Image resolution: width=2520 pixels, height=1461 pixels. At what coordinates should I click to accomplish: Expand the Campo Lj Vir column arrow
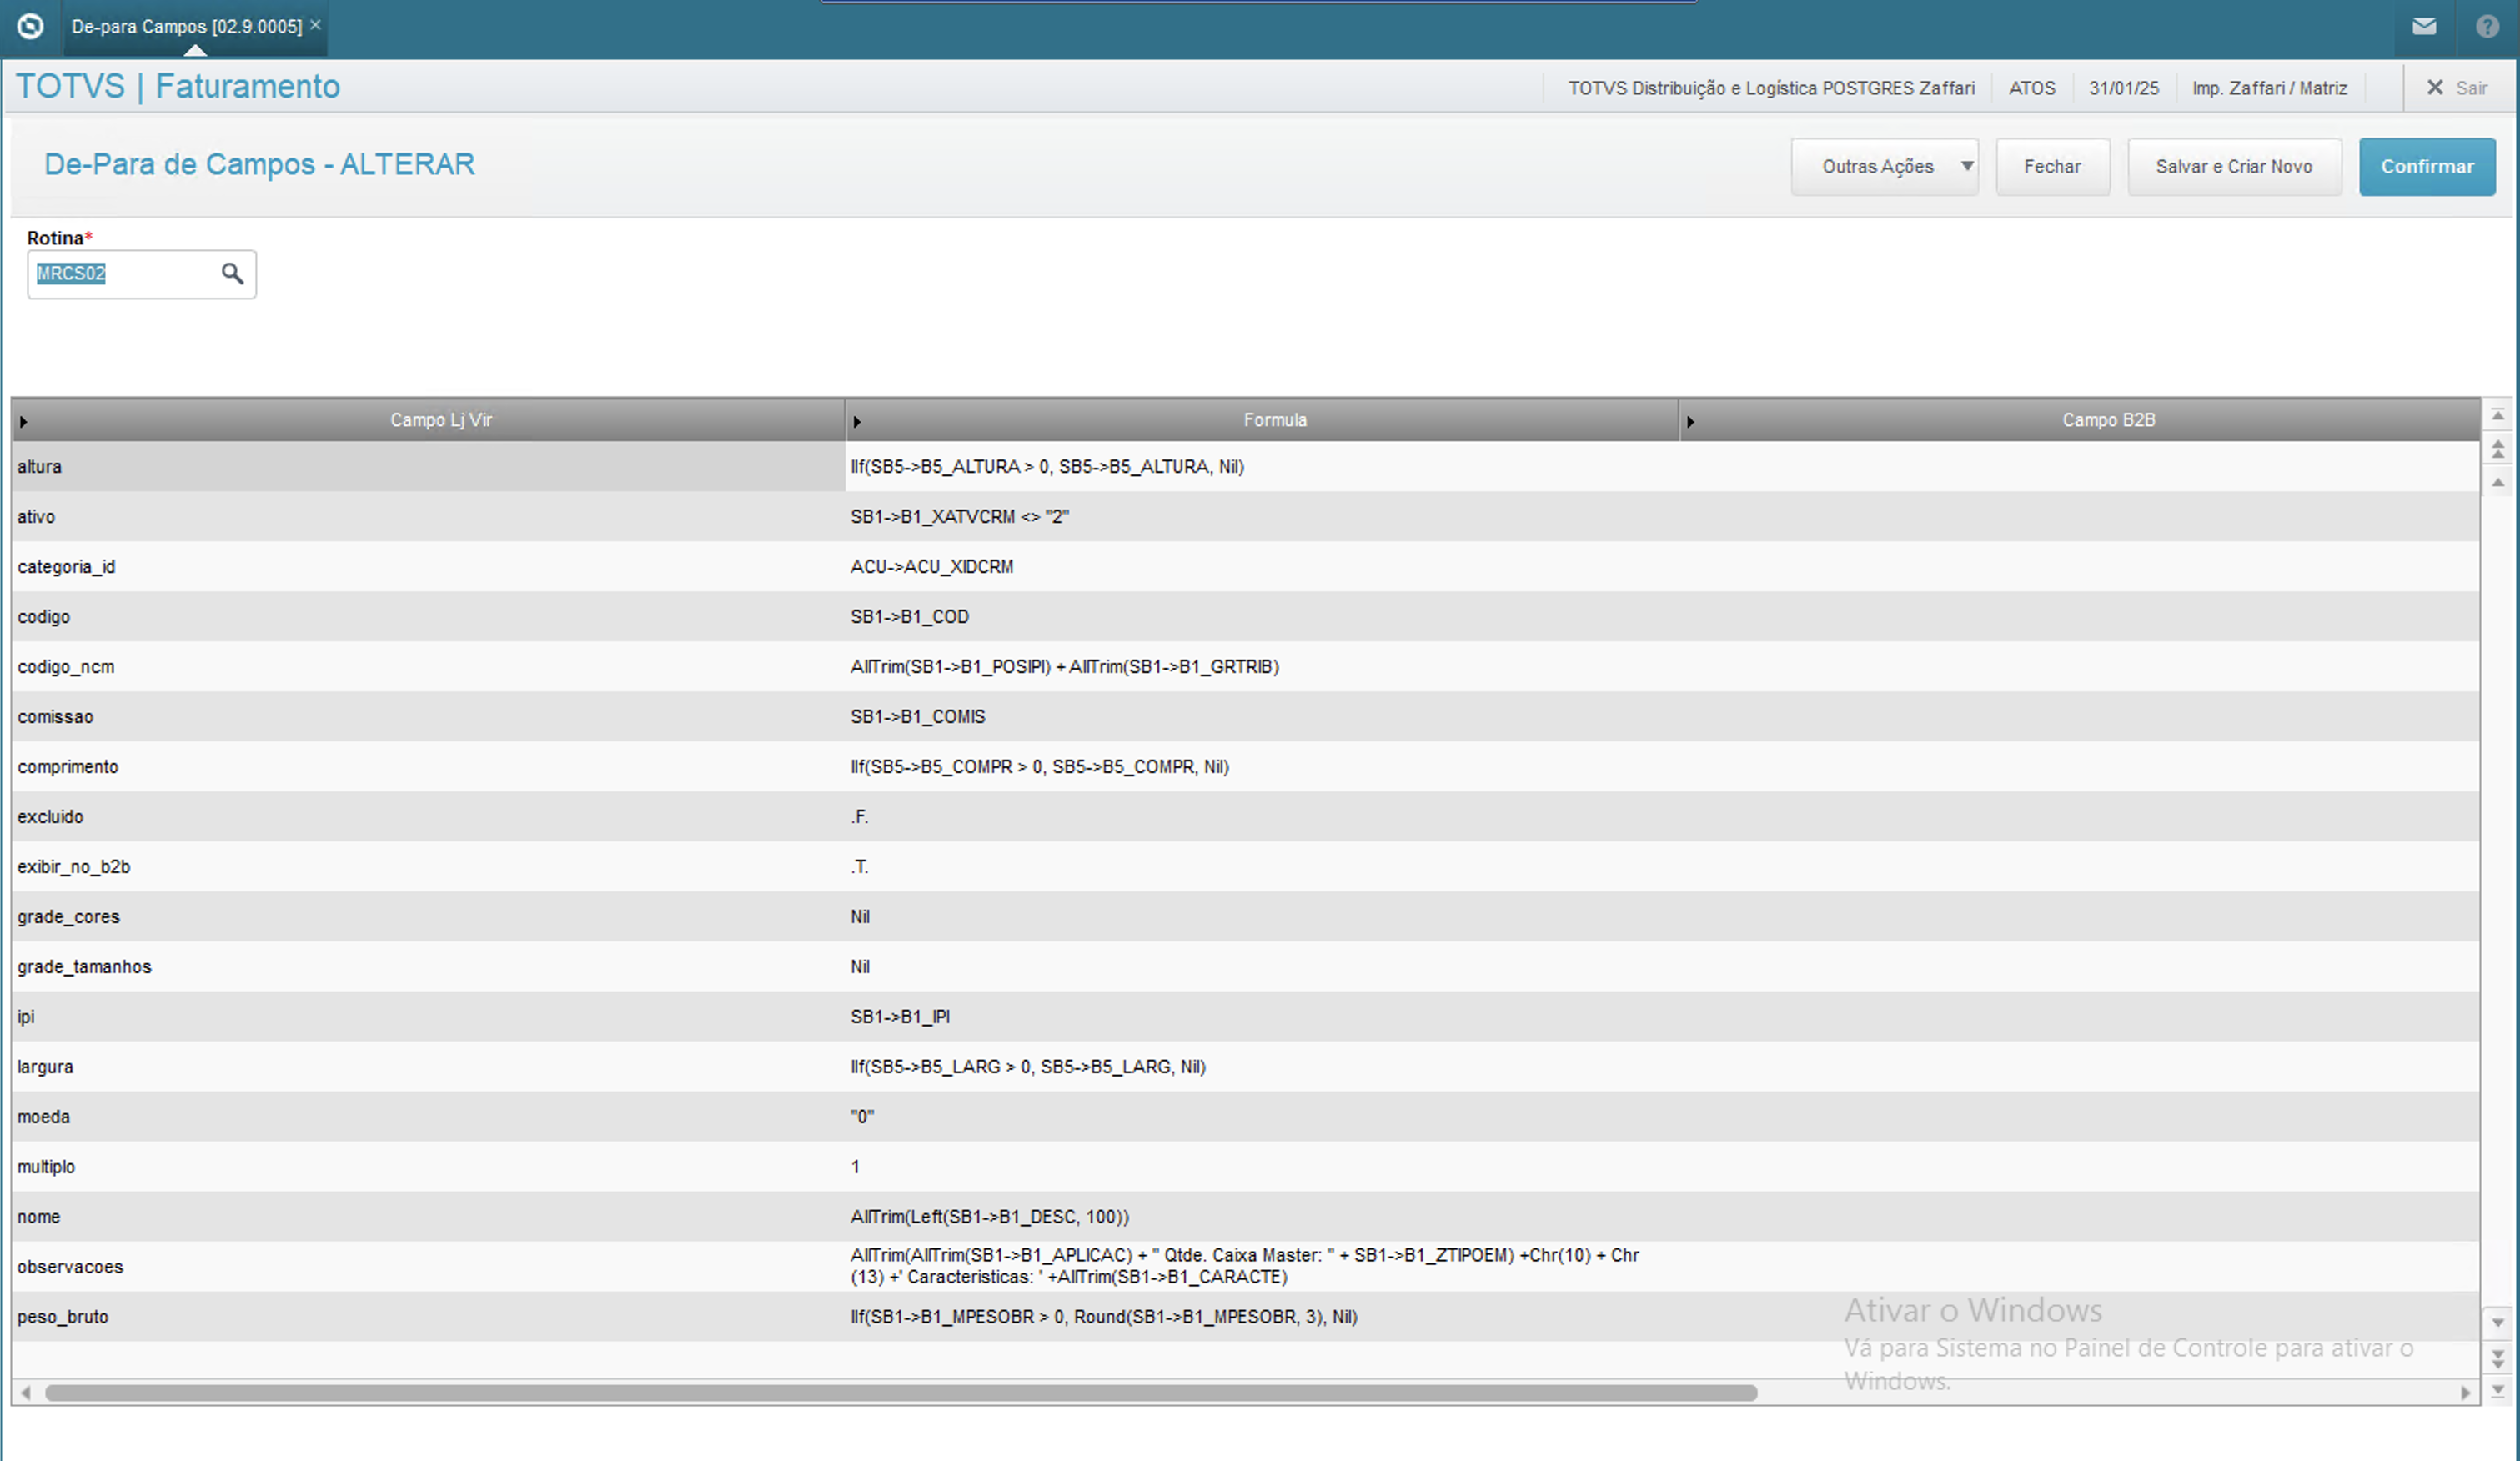tap(23, 421)
